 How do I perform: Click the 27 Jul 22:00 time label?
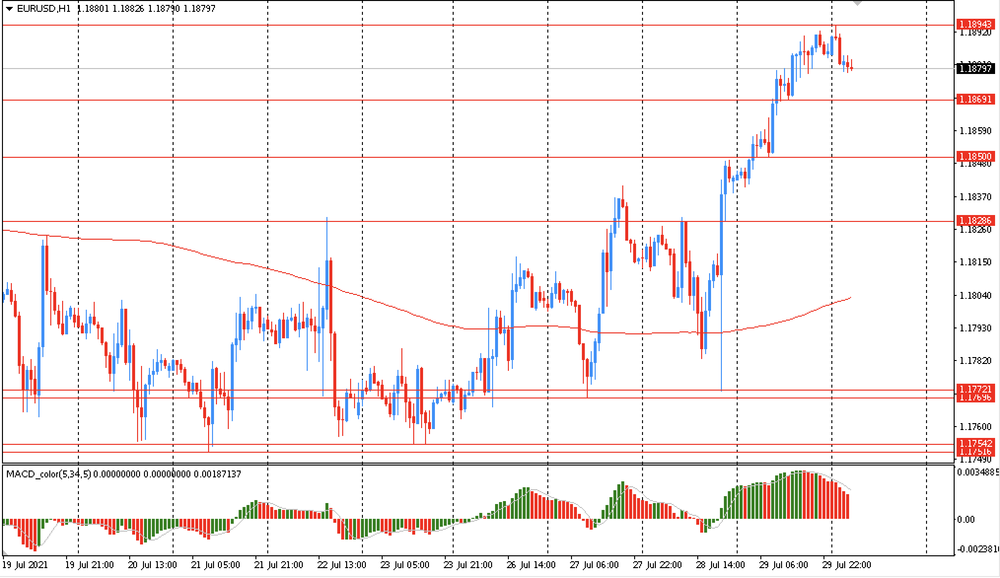(x=658, y=565)
